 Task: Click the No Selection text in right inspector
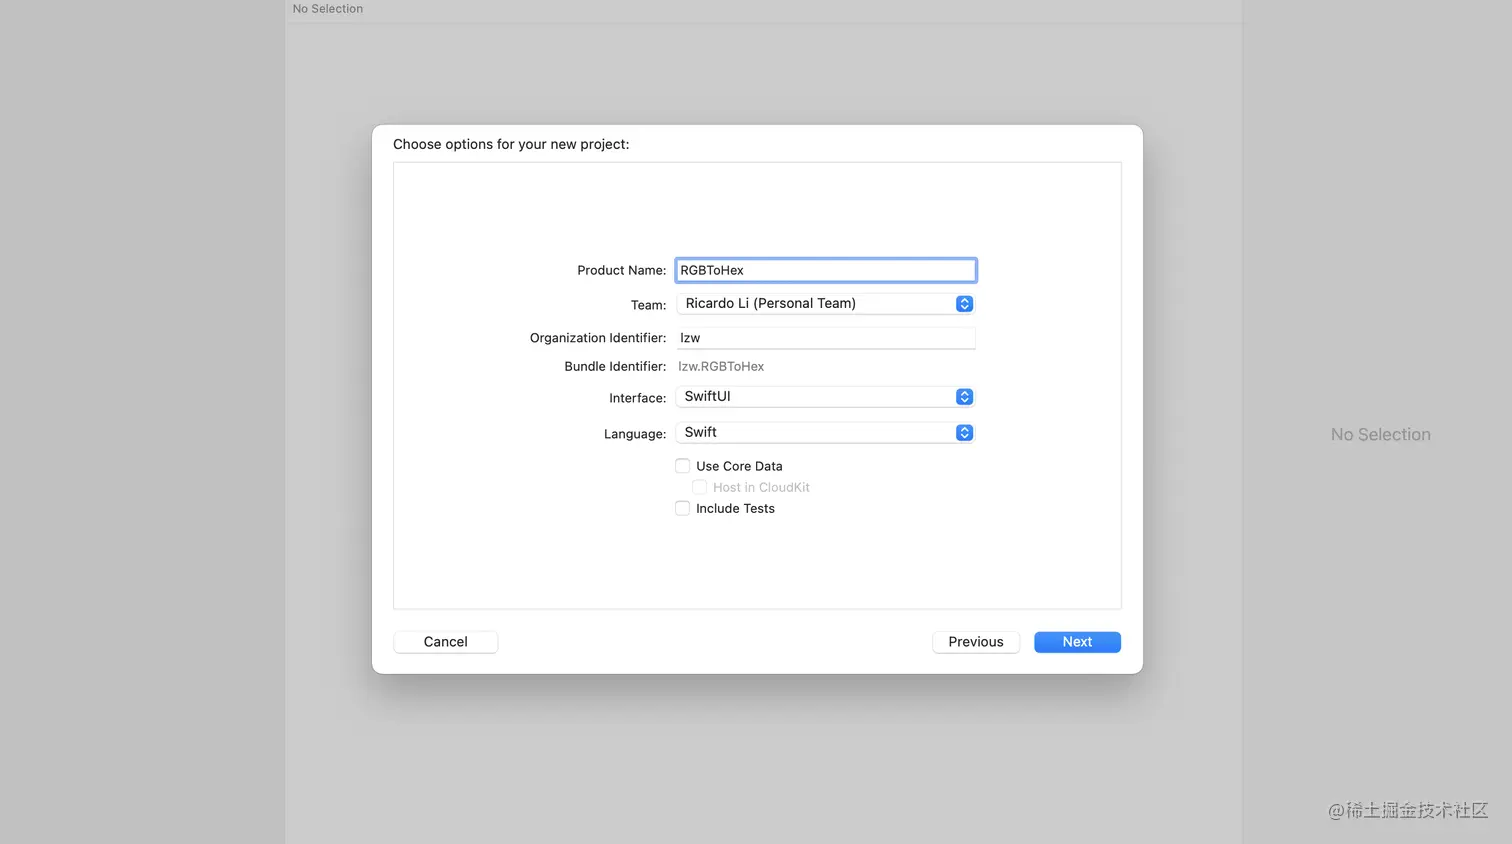[x=1380, y=435]
